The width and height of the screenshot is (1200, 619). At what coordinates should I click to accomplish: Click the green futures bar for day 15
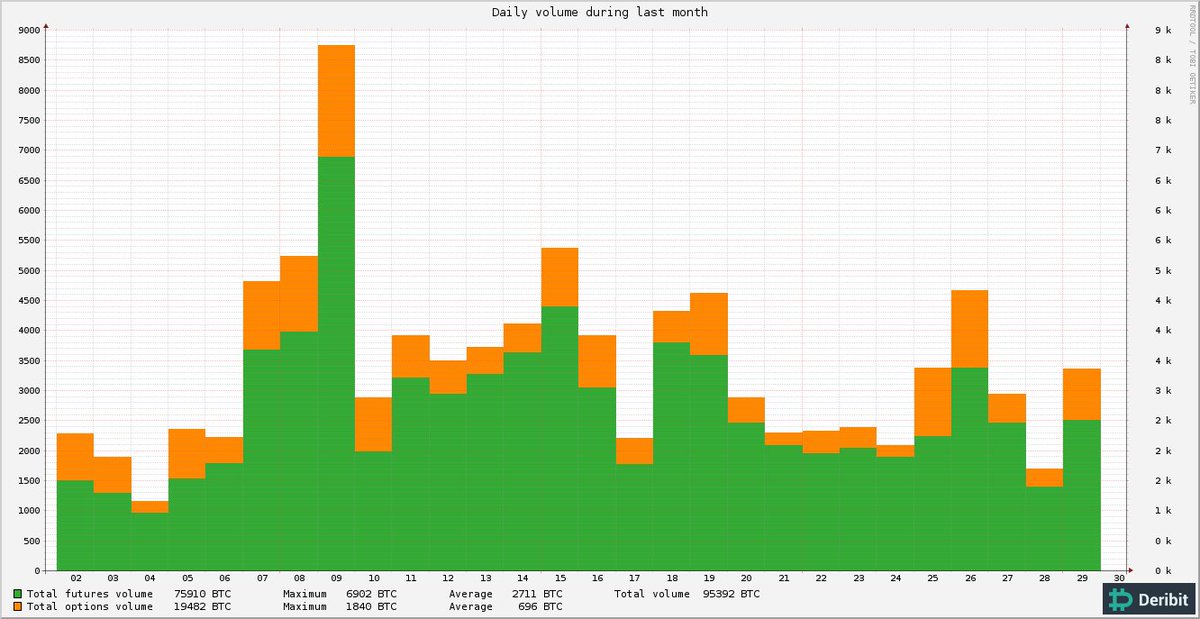coord(560,438)
